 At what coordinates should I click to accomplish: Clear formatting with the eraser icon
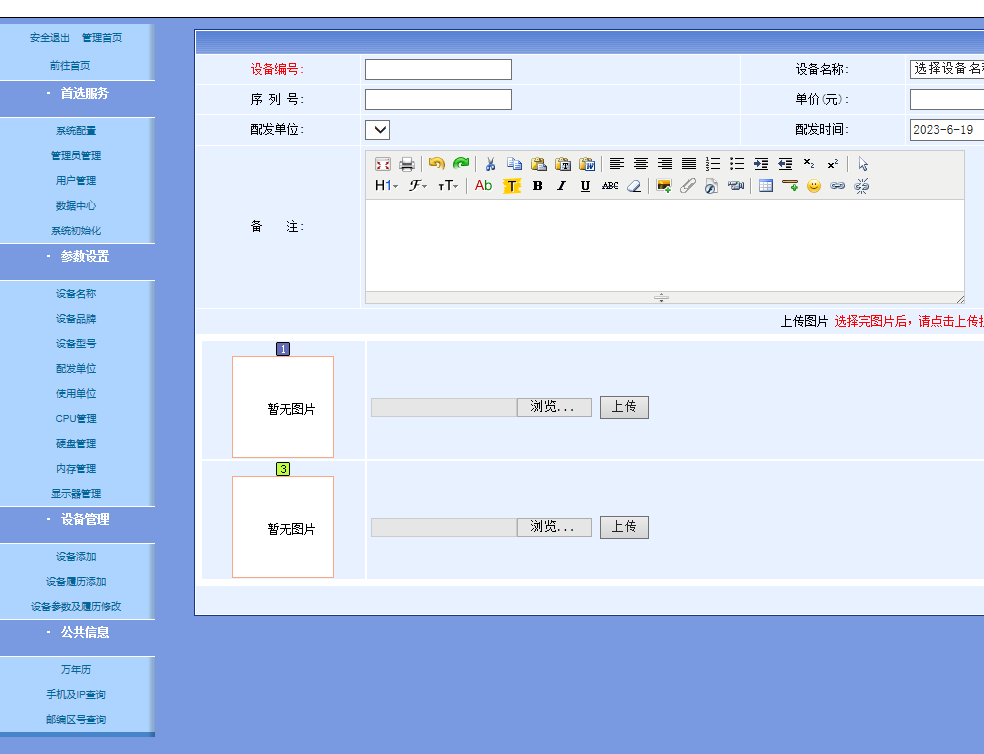pos(634,186)
